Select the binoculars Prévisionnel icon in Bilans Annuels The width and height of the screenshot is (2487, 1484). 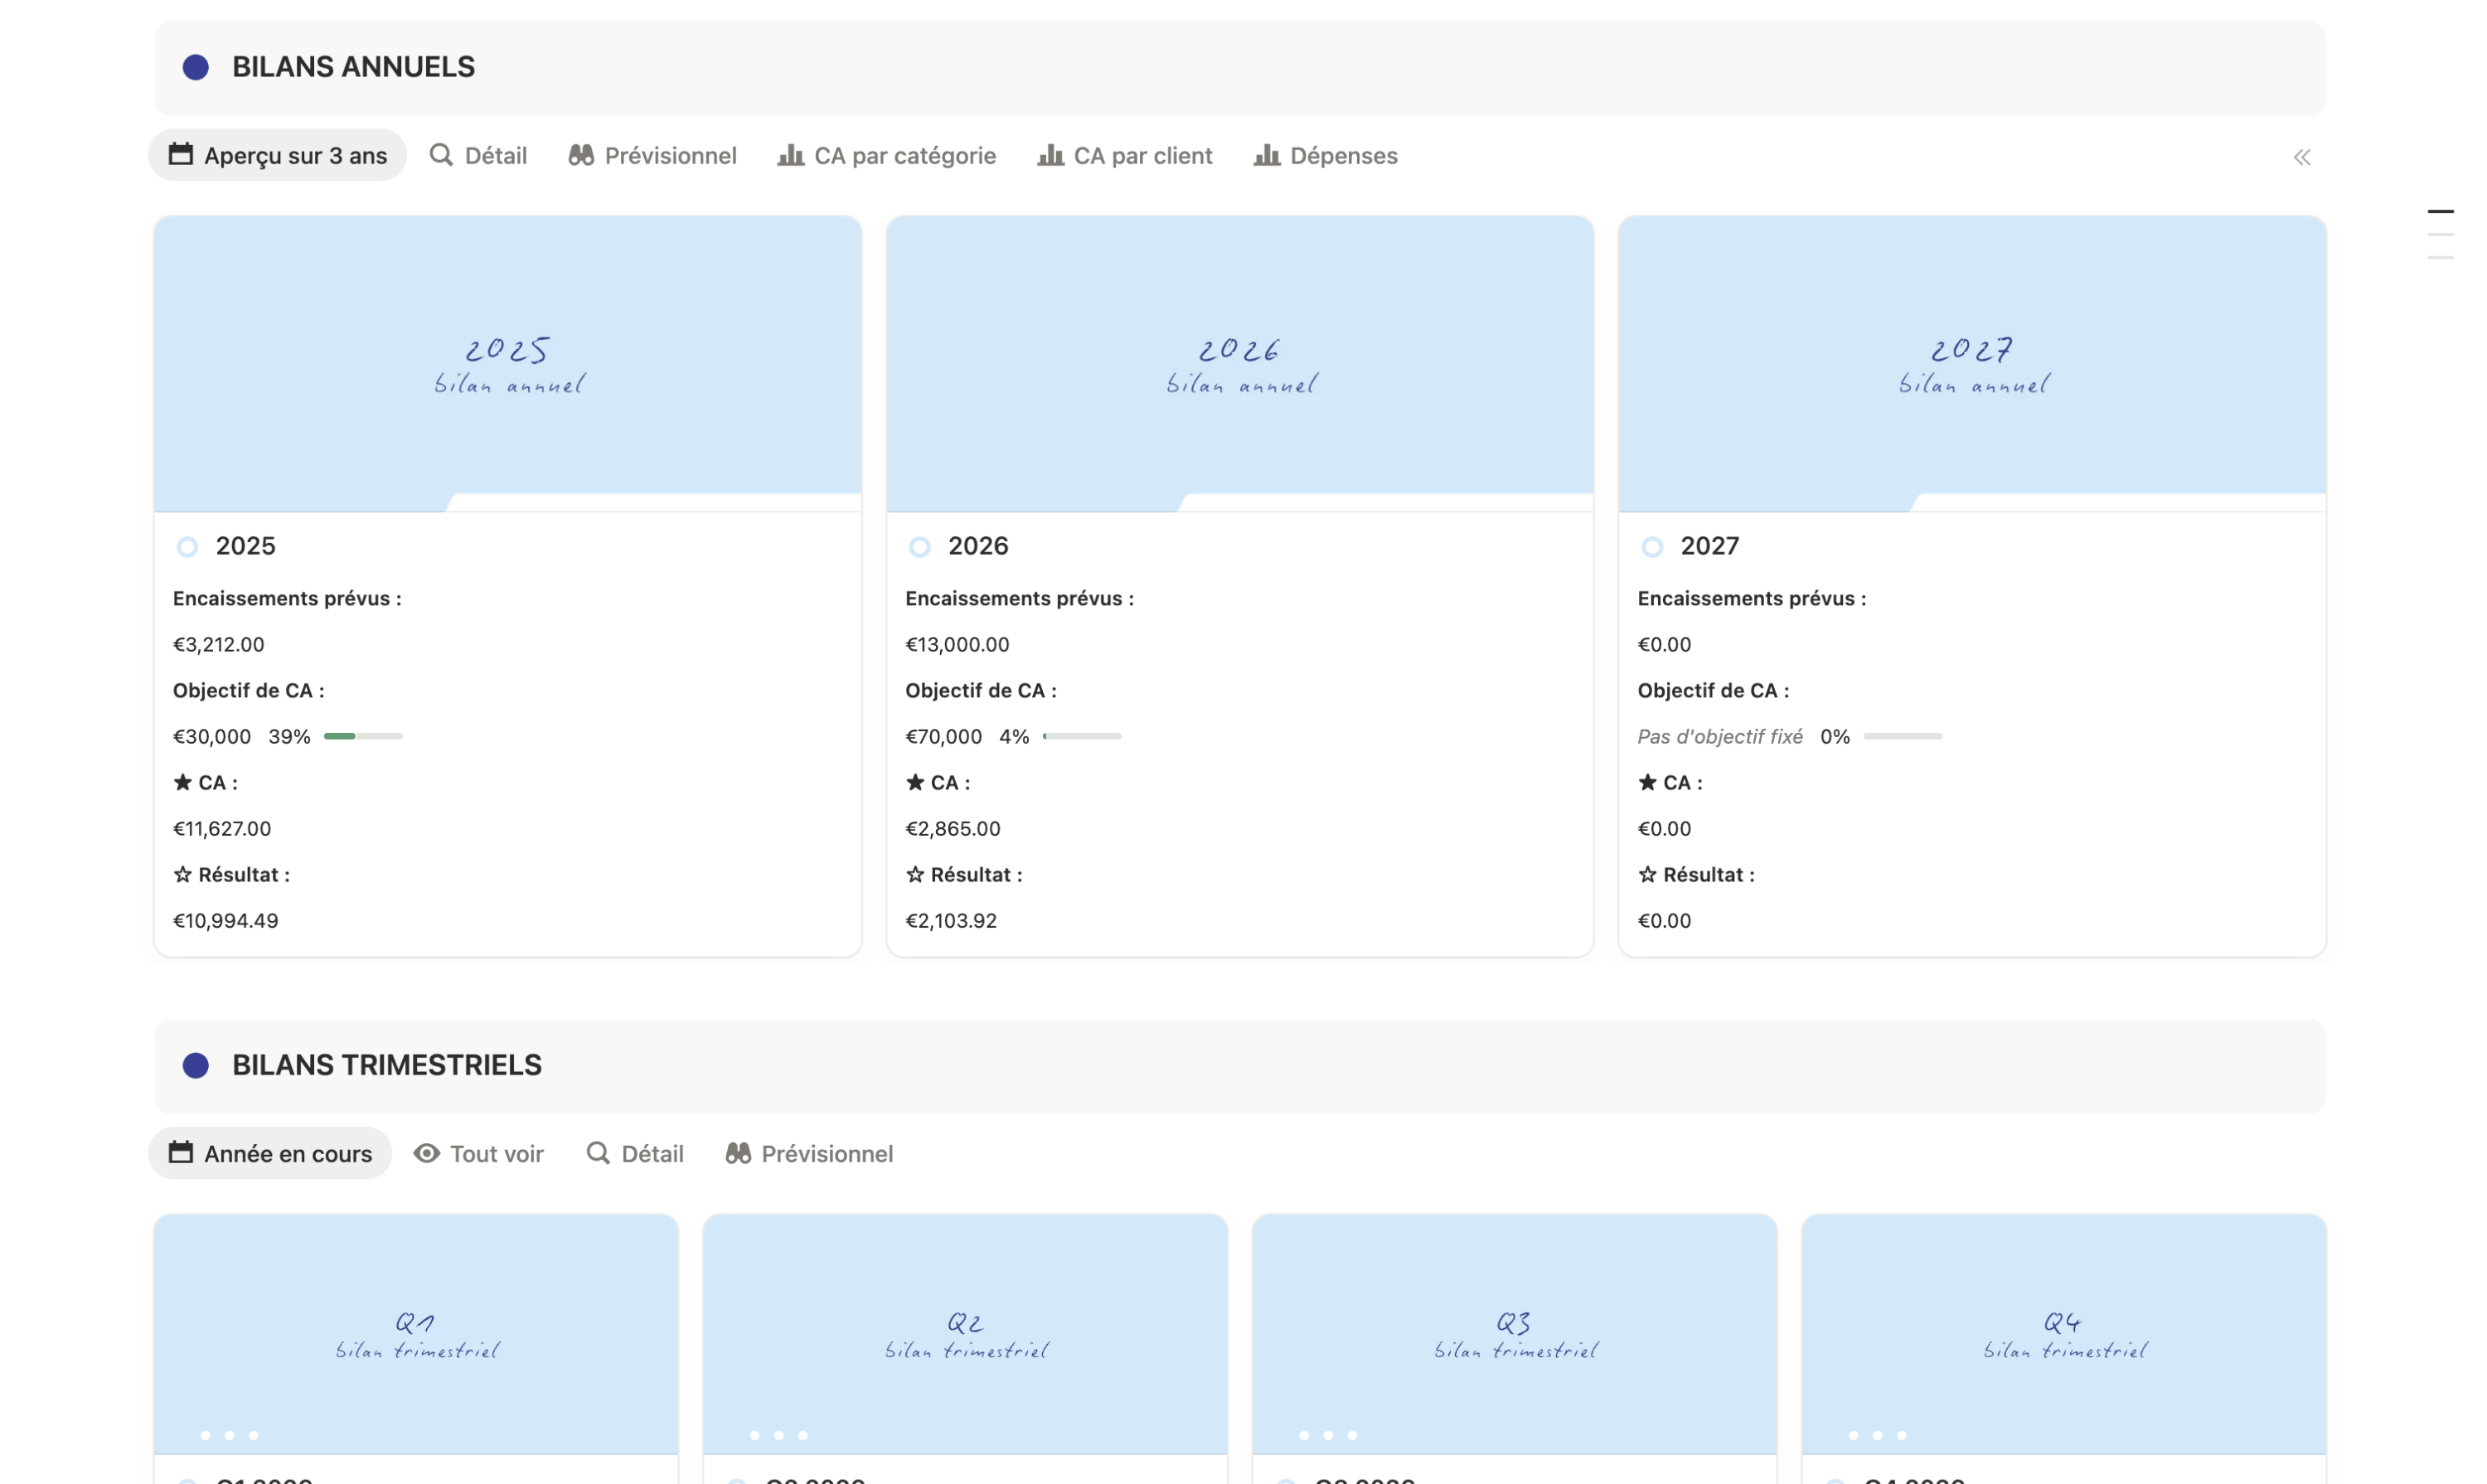(582, 155)
